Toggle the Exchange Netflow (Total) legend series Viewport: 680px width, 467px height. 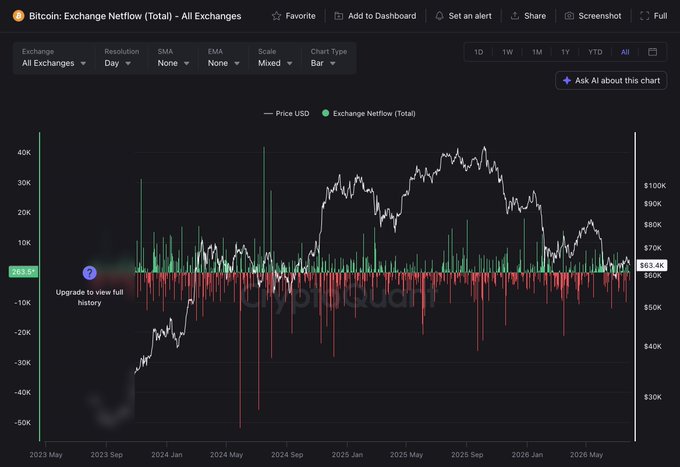click(369, 114)
